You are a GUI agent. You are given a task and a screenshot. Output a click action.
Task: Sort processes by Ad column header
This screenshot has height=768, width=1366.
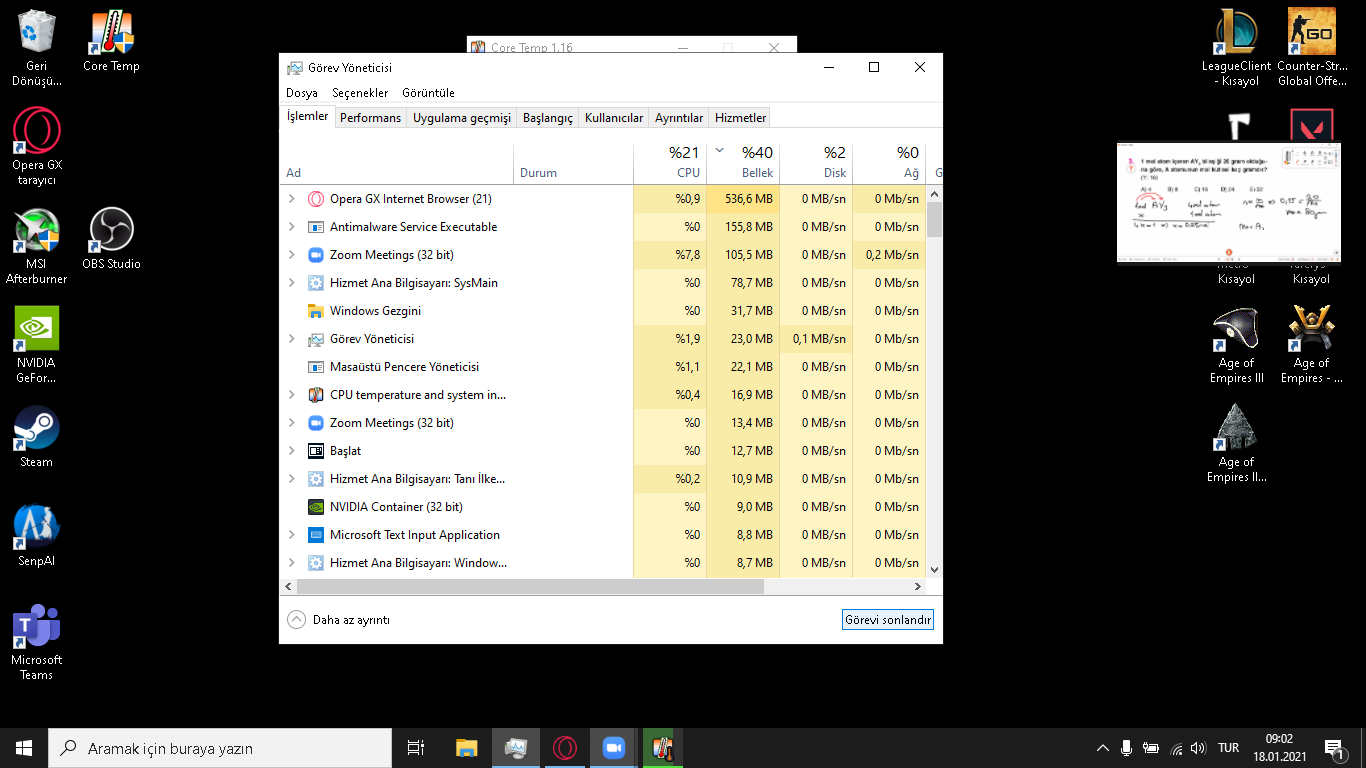[398, 163]
